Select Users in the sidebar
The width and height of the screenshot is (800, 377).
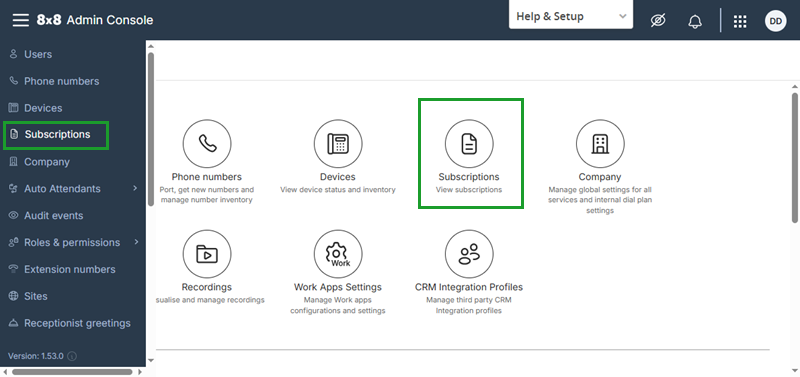click(x=38, y=54)
